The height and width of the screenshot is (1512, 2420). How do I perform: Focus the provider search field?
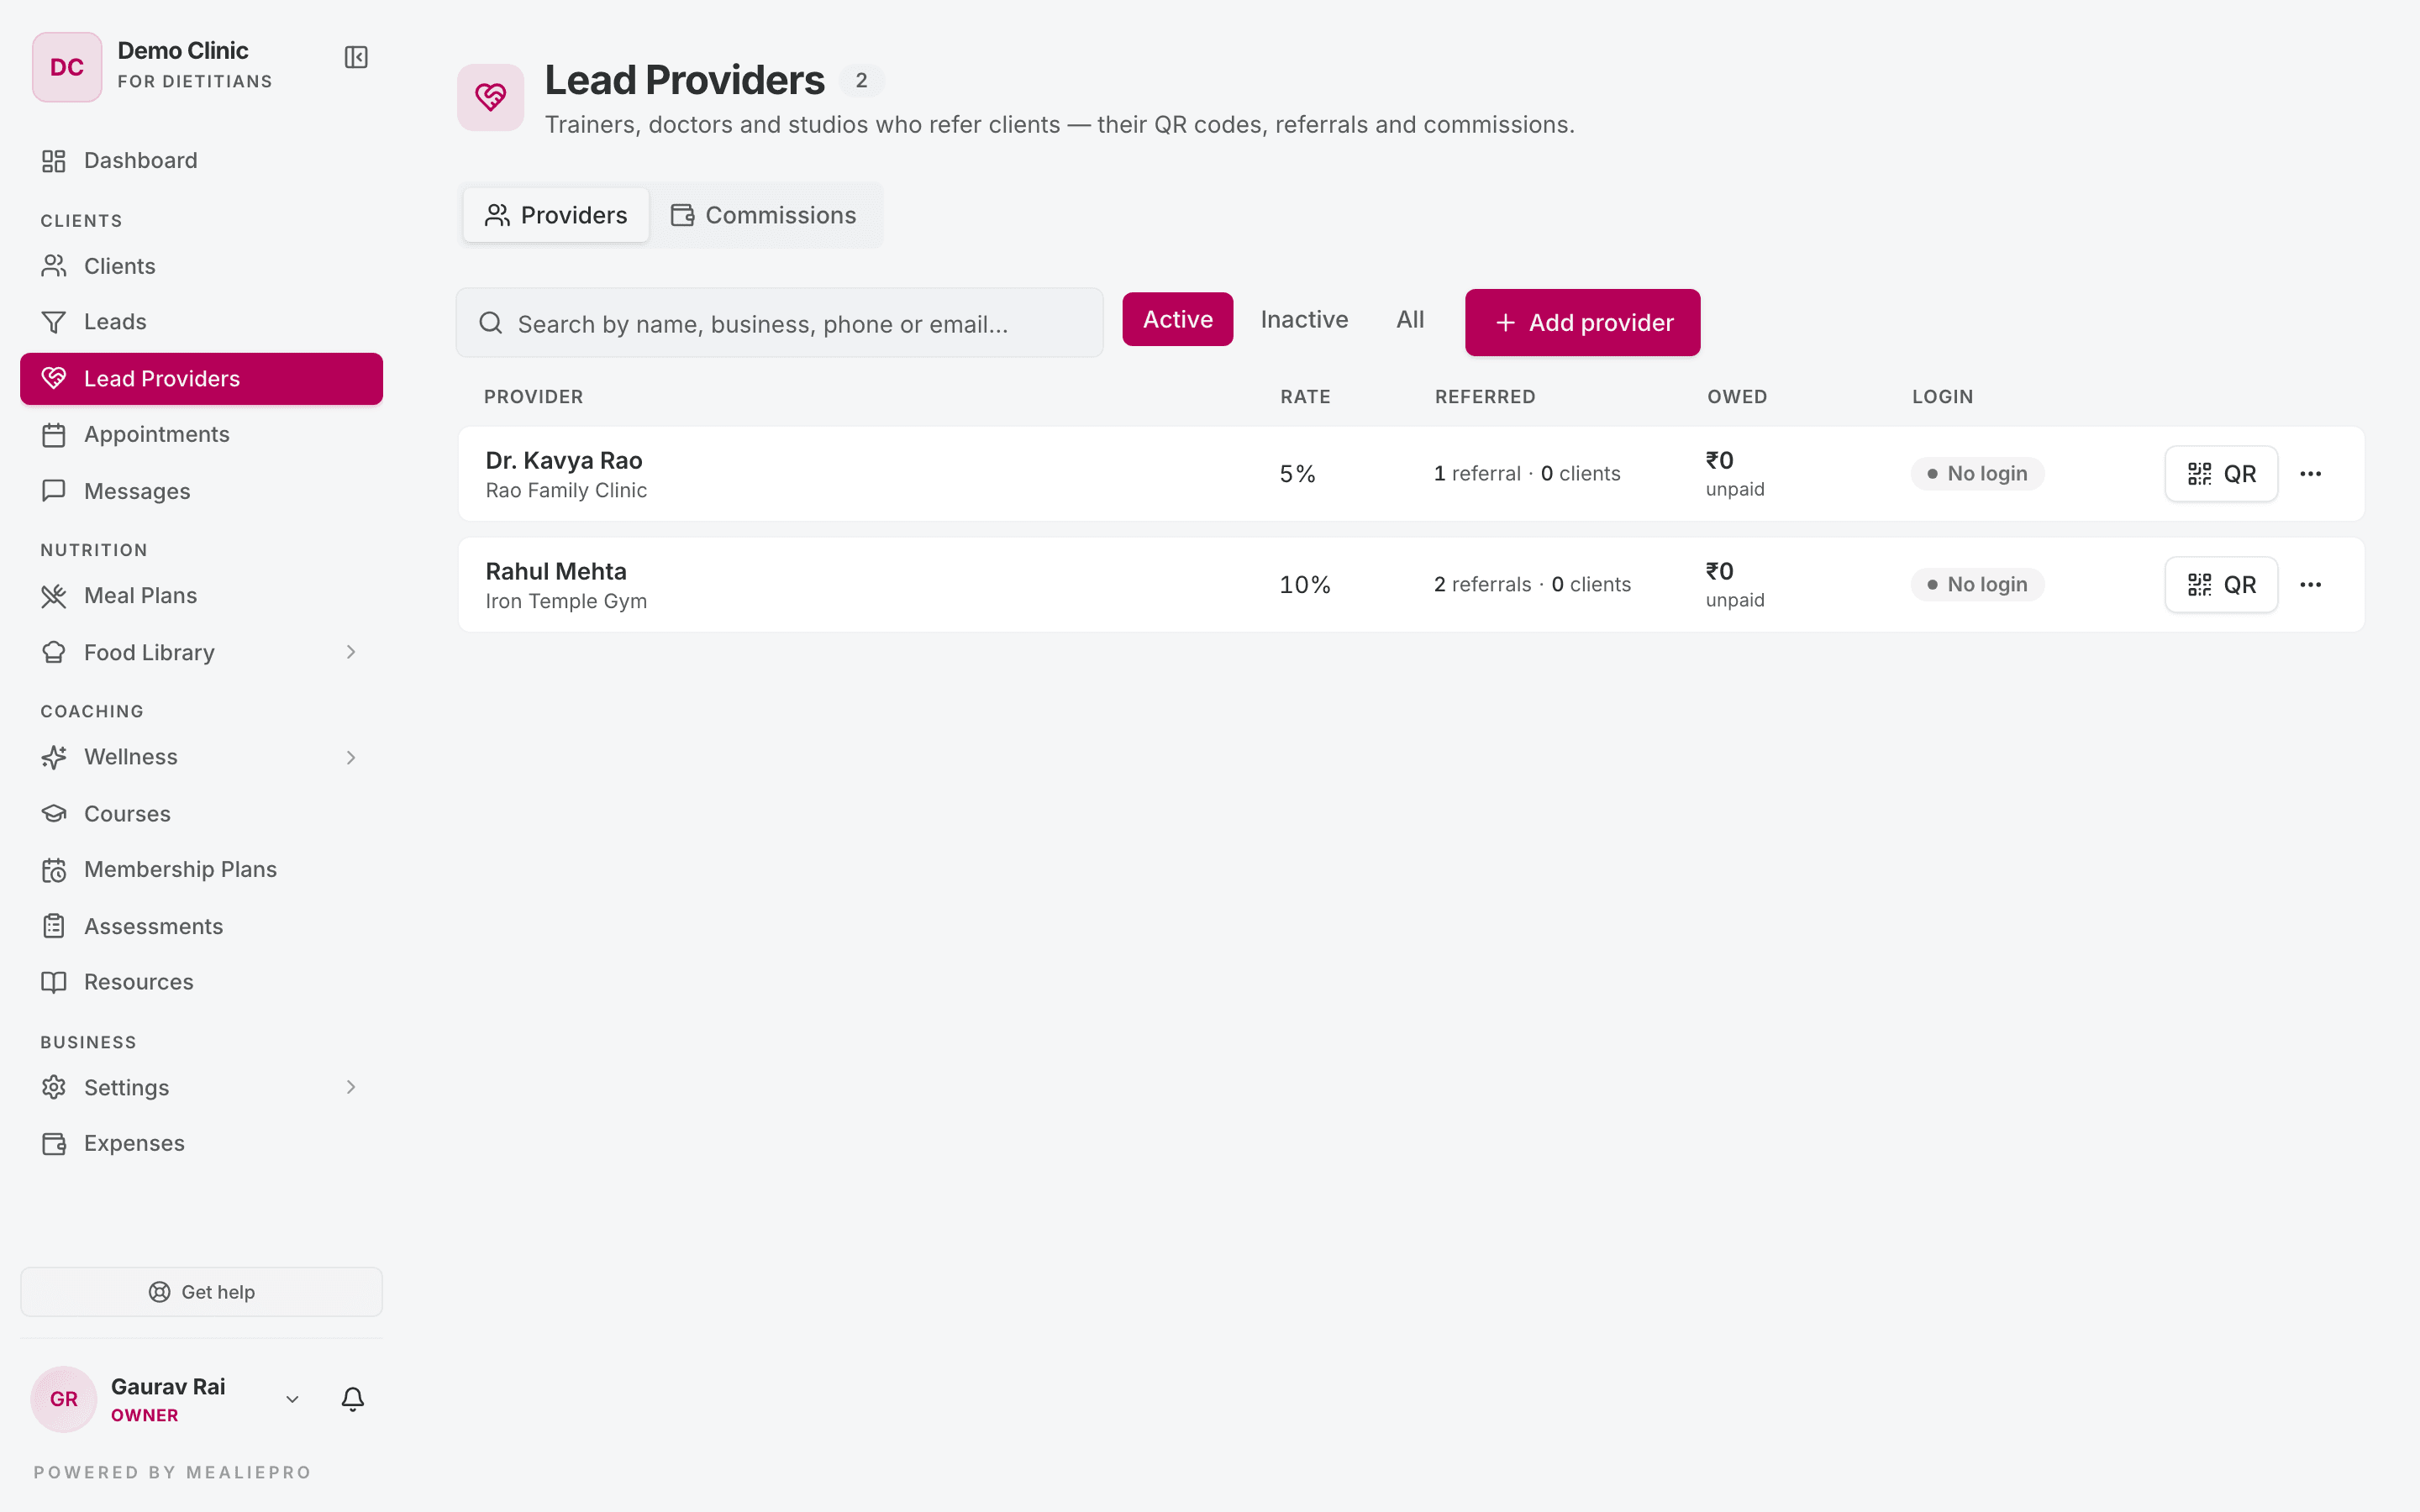coord(779,323)
